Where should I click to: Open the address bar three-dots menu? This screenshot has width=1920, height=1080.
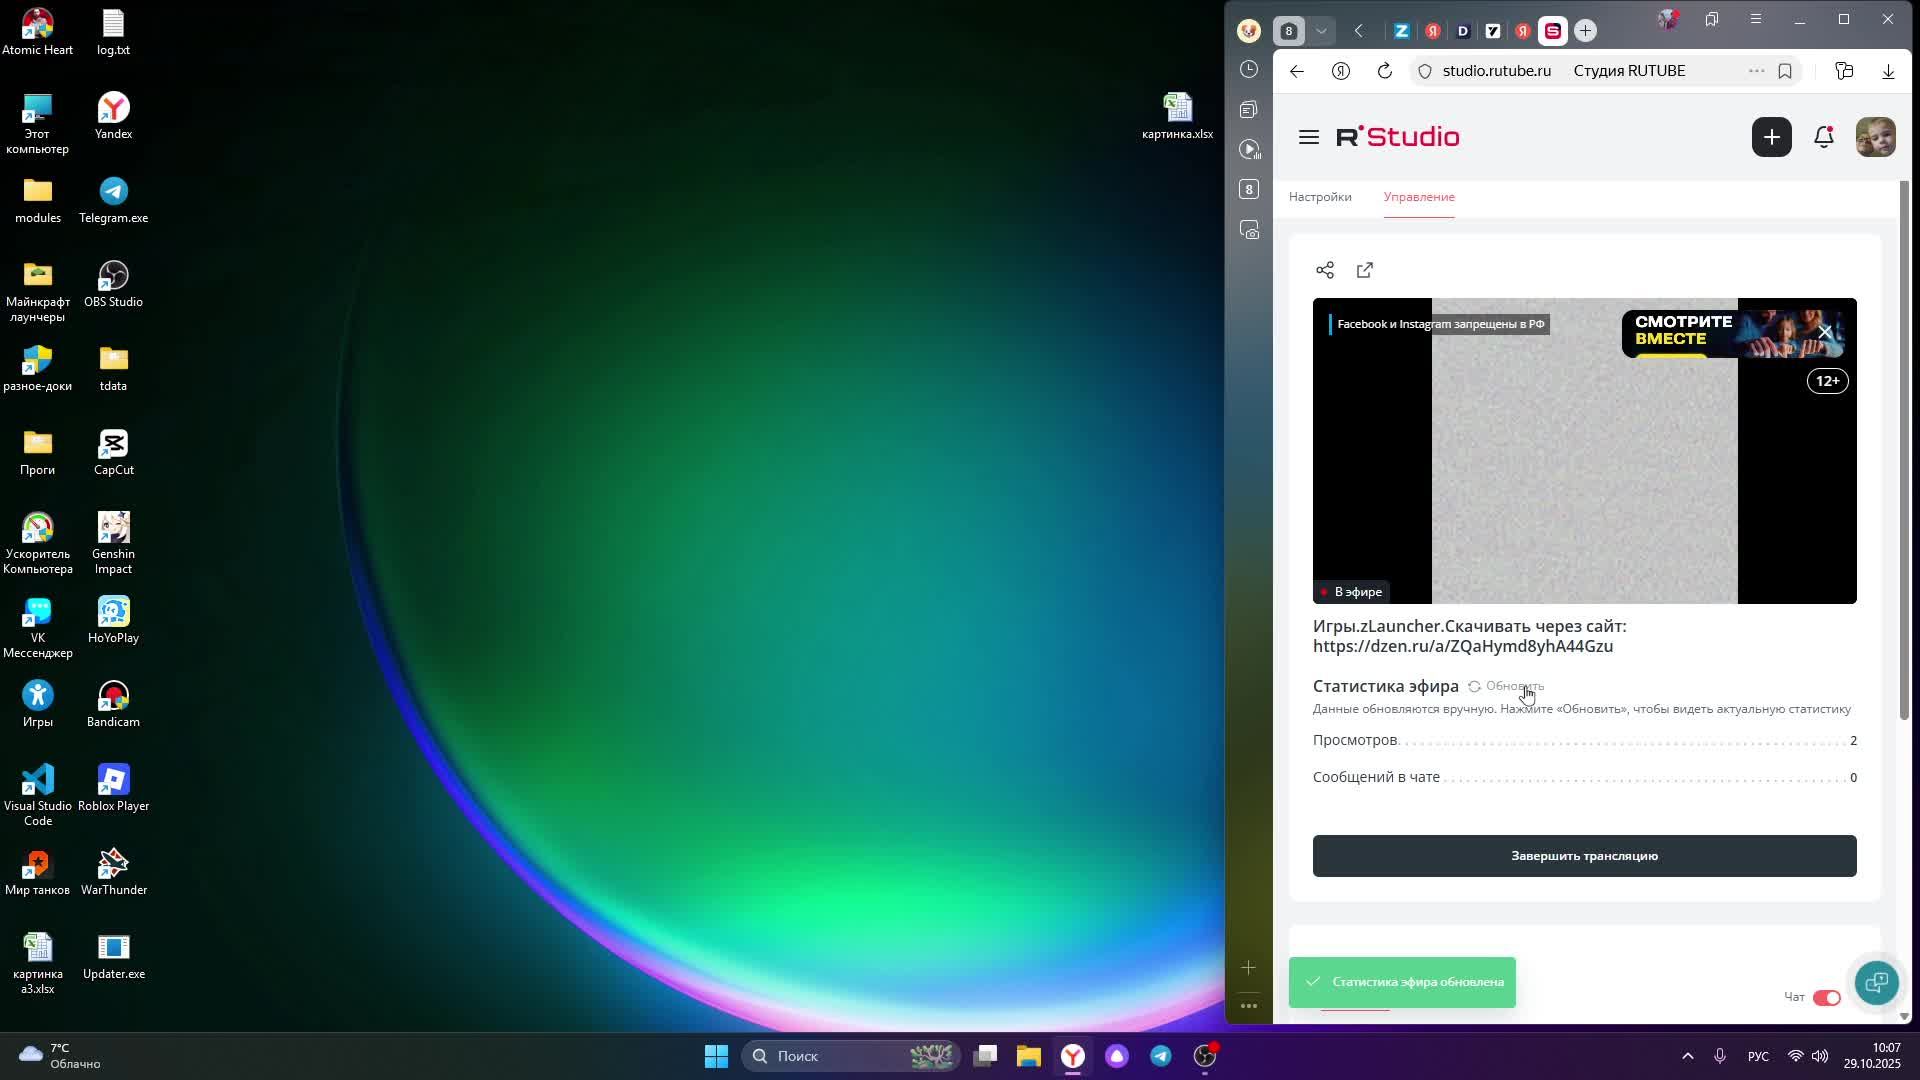point(1756,71)
